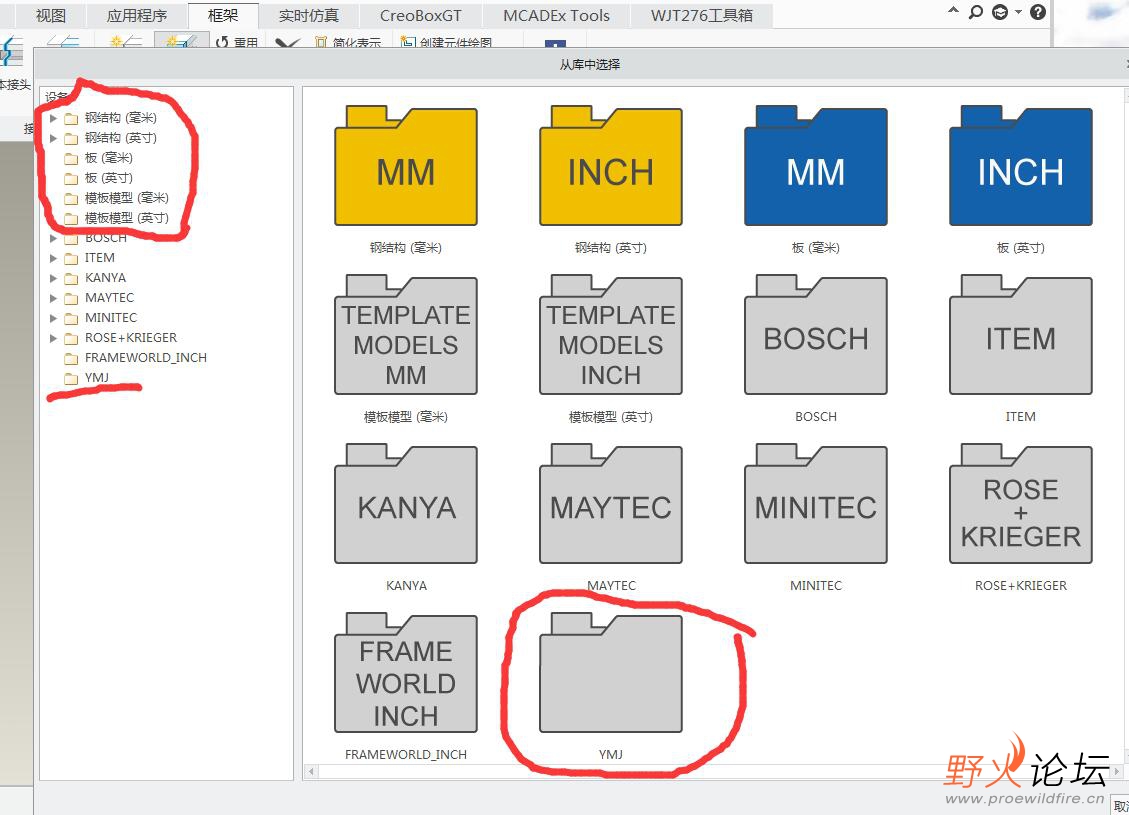Open the blank YMJ folder thumbnail
This screenshot has width=1129, height=815.
pyautogui.click(x=611, y=673)
